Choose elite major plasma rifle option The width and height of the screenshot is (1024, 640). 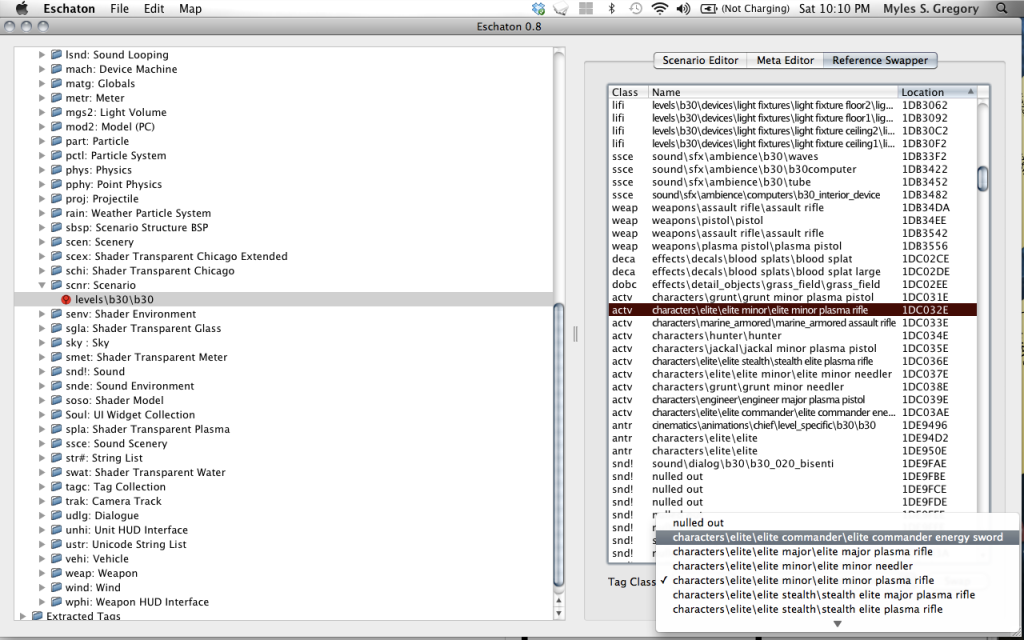[x=837, y=552]
